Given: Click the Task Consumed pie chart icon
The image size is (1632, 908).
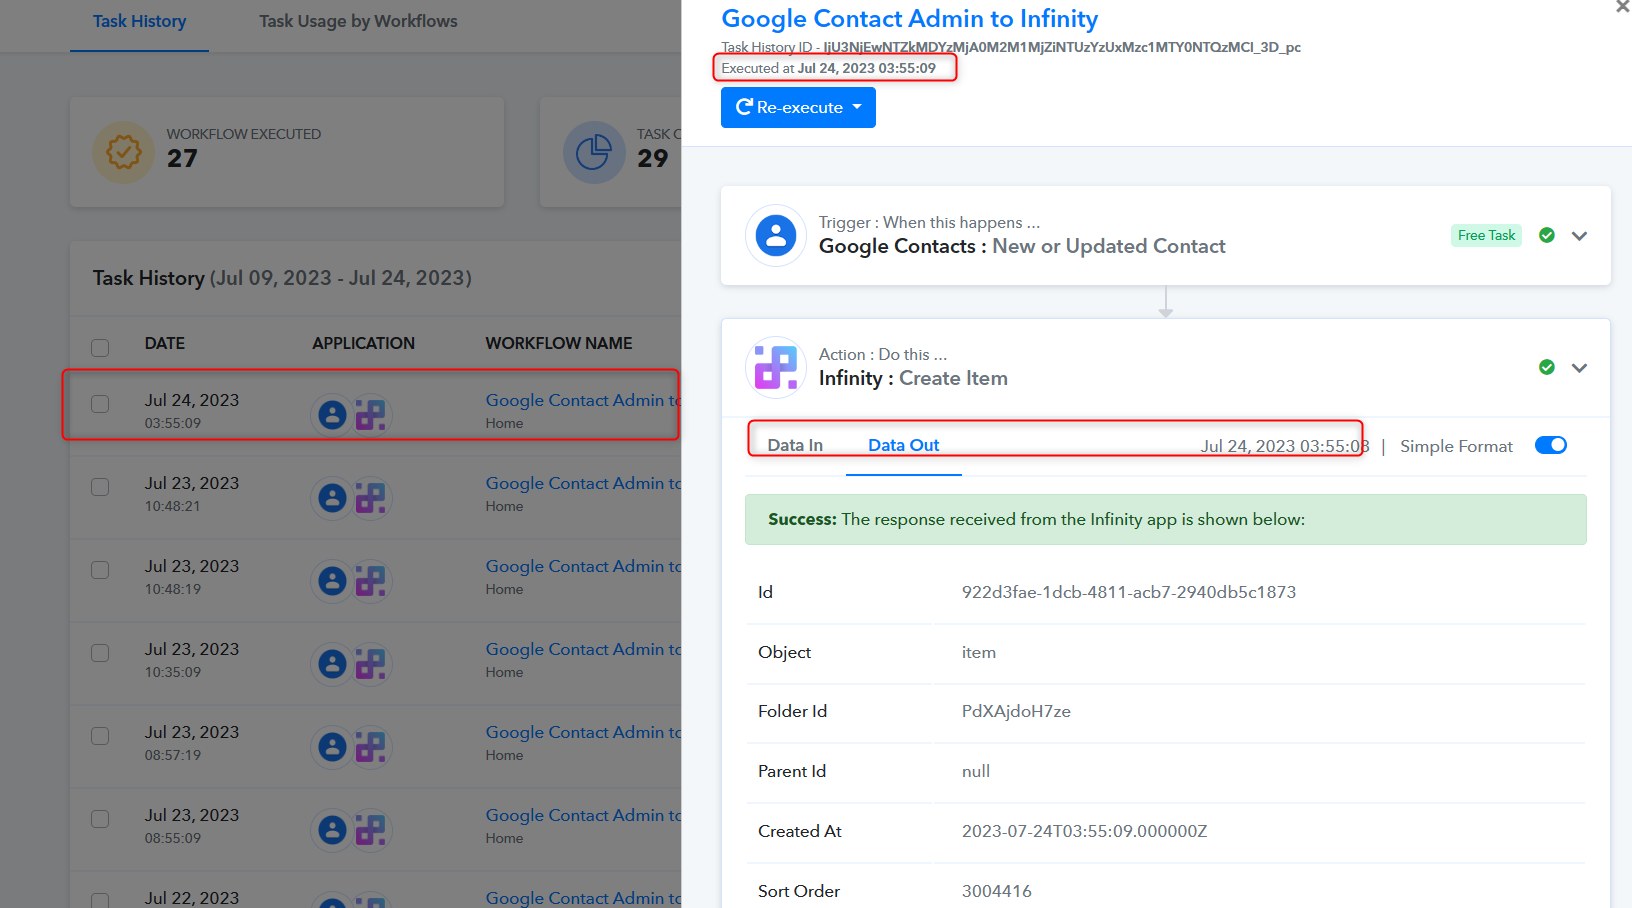Looking at the screenshot, I should point(594,152).
